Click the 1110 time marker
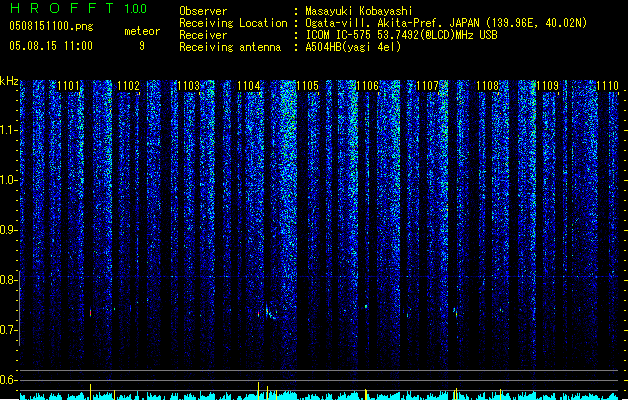 pyautogui.click(x=607, y=86)
